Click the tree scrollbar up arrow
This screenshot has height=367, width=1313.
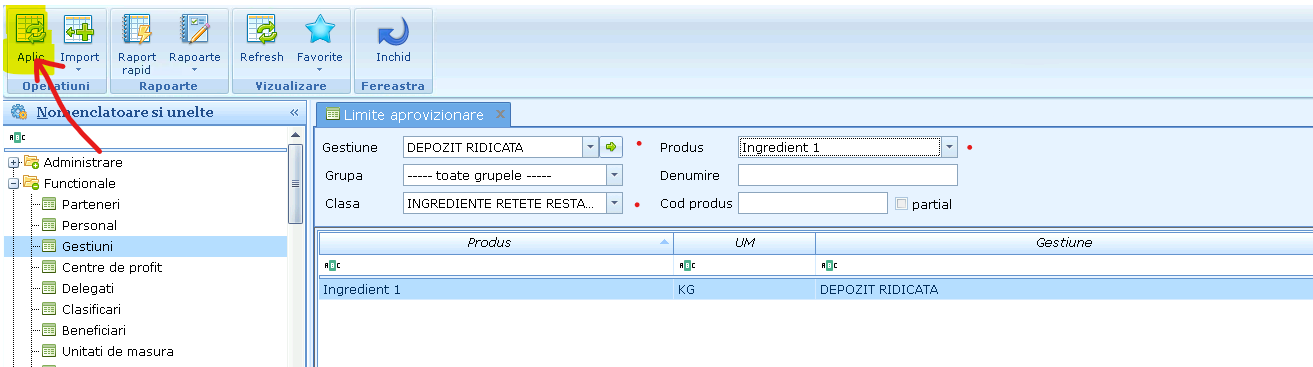tap(296, 134)
